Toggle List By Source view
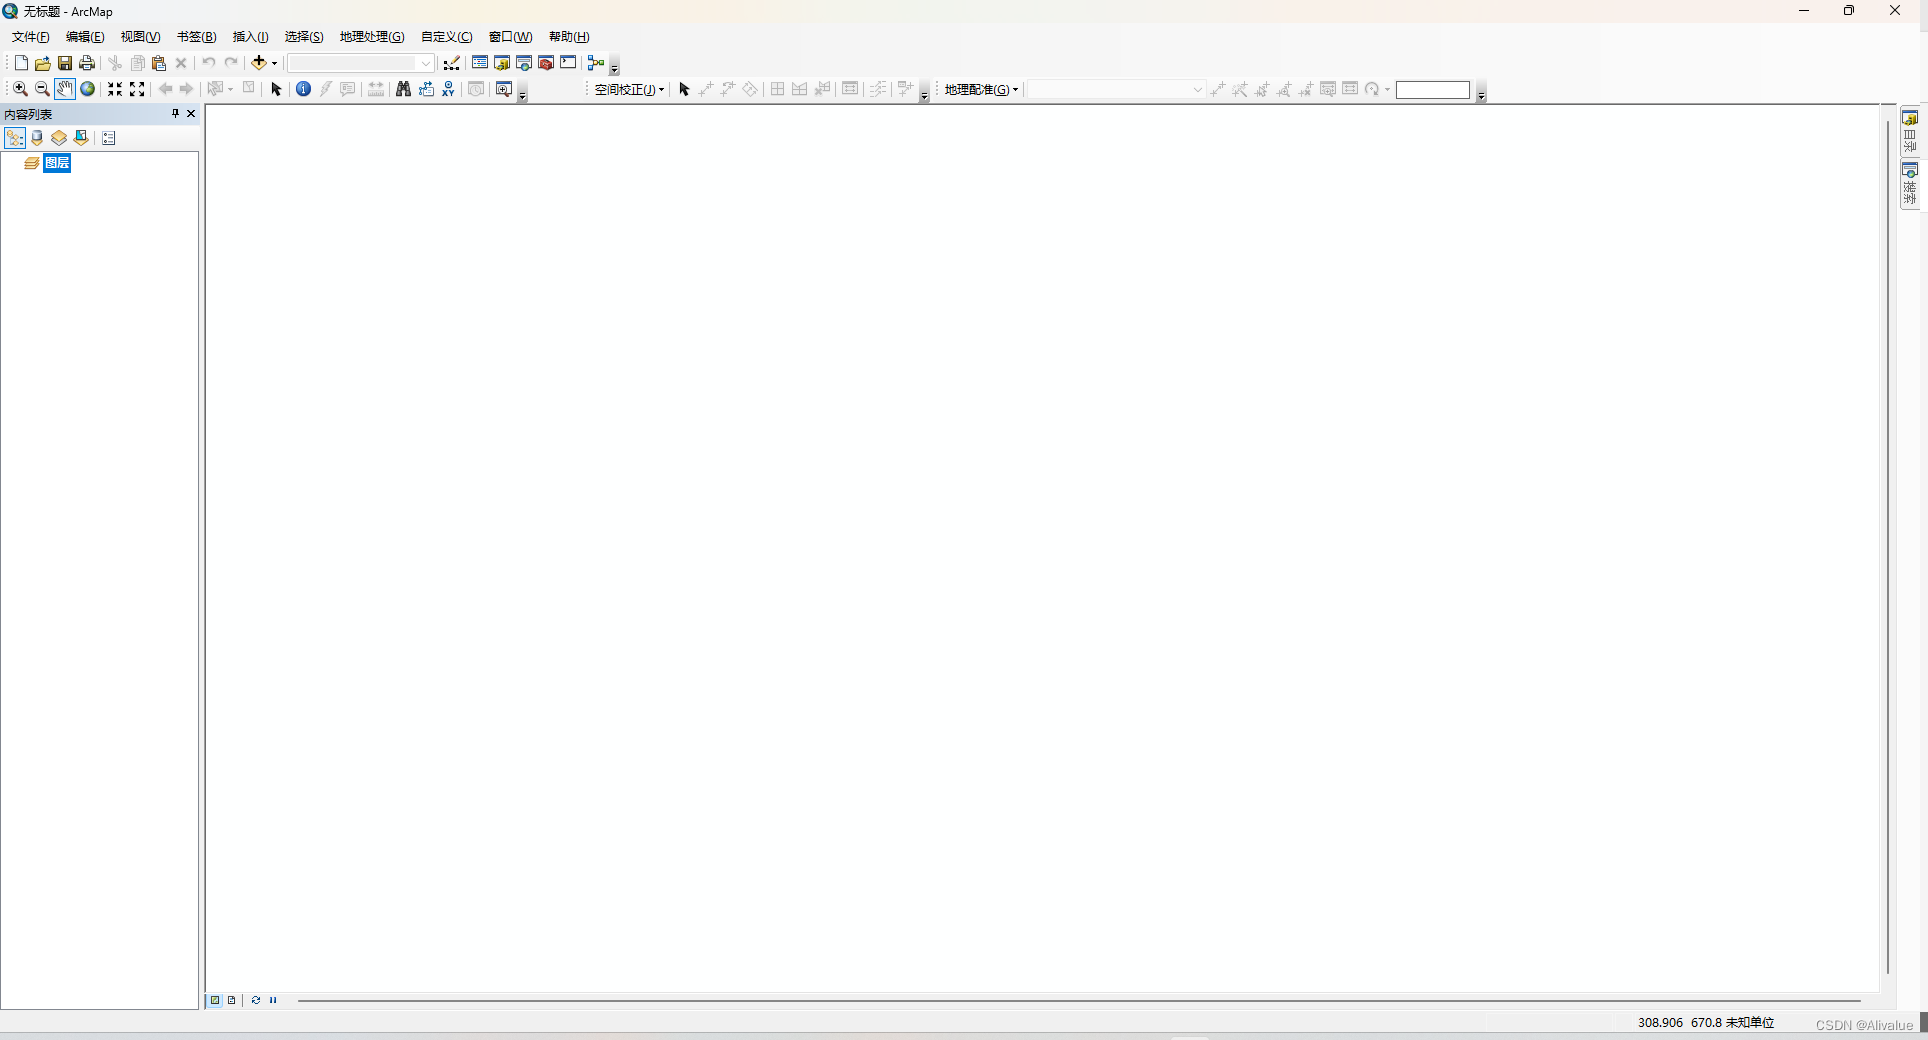The width and height of the screenshot is (1928, 1040). 37,138
